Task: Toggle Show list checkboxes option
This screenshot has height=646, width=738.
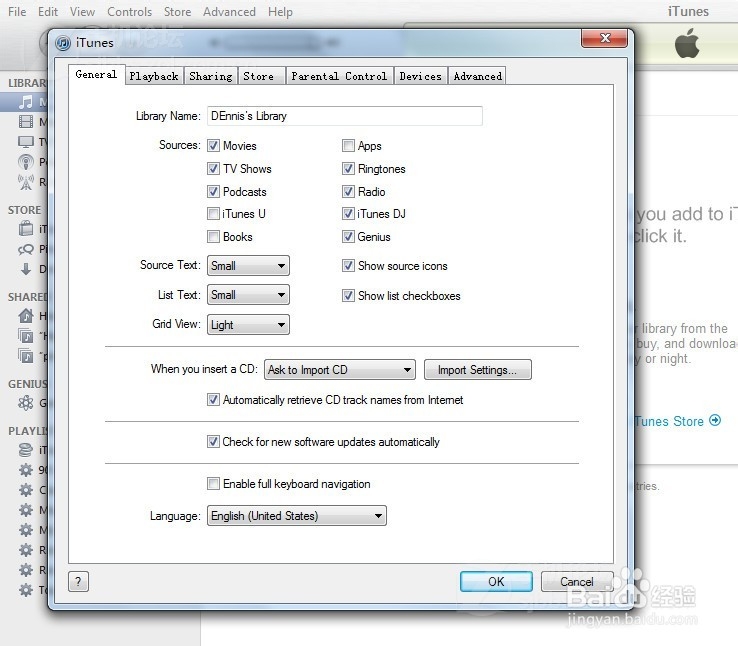Action: [348, 296]
